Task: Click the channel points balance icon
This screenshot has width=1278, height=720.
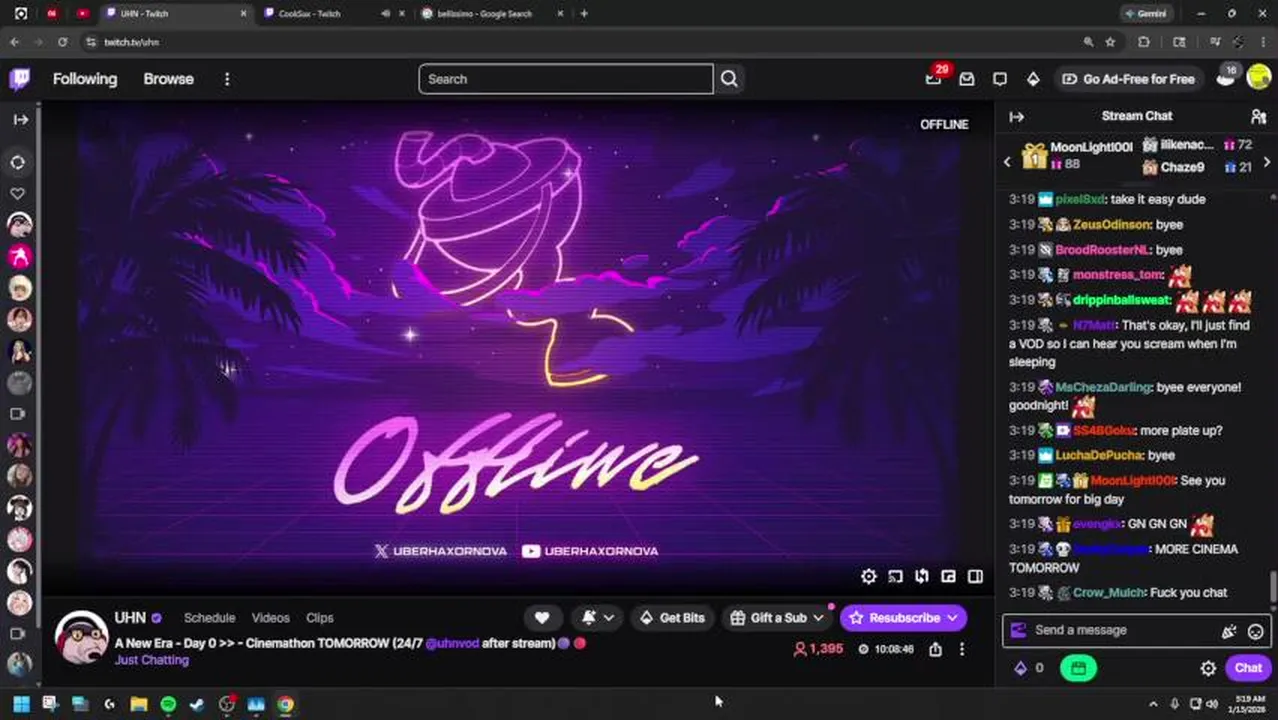Action: 1020,668
